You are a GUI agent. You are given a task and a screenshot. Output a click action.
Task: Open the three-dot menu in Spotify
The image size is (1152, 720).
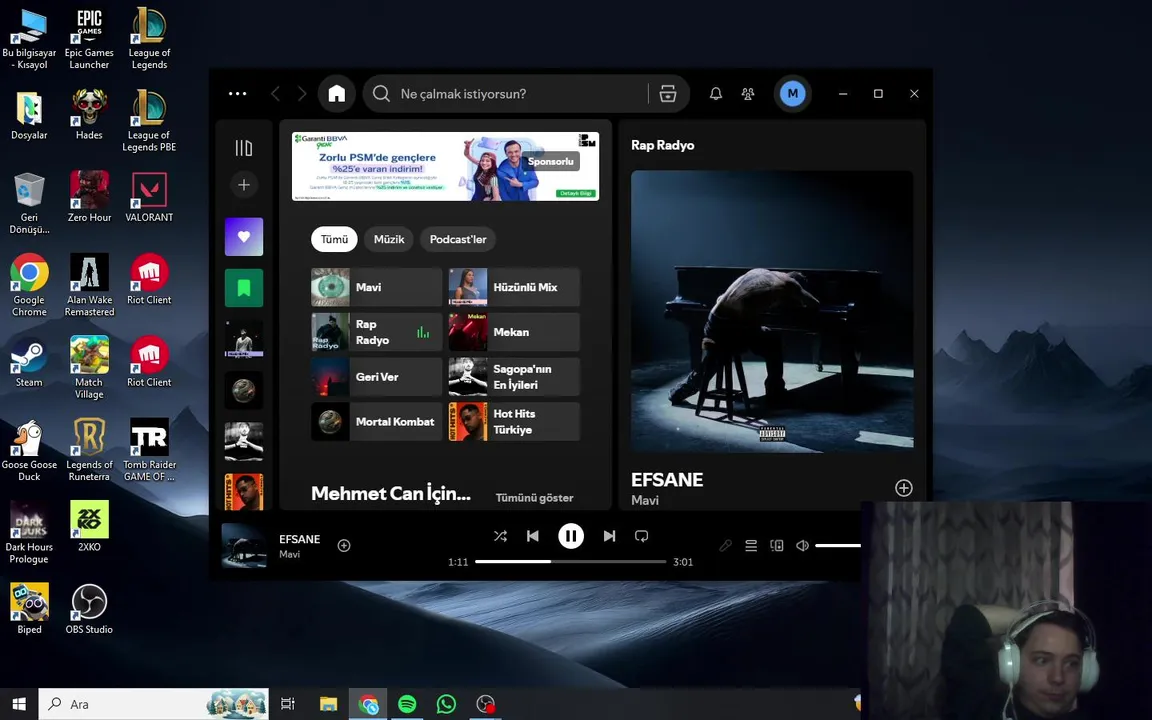237,93
